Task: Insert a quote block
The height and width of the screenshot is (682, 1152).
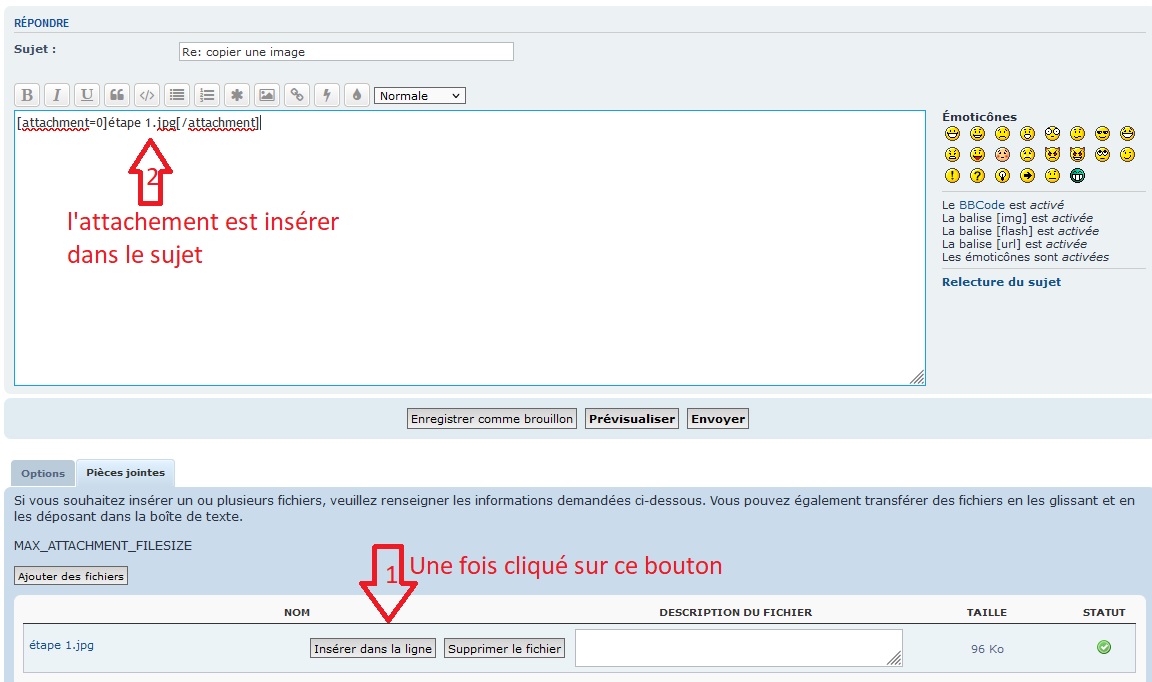Action: [x=117, y=95]
